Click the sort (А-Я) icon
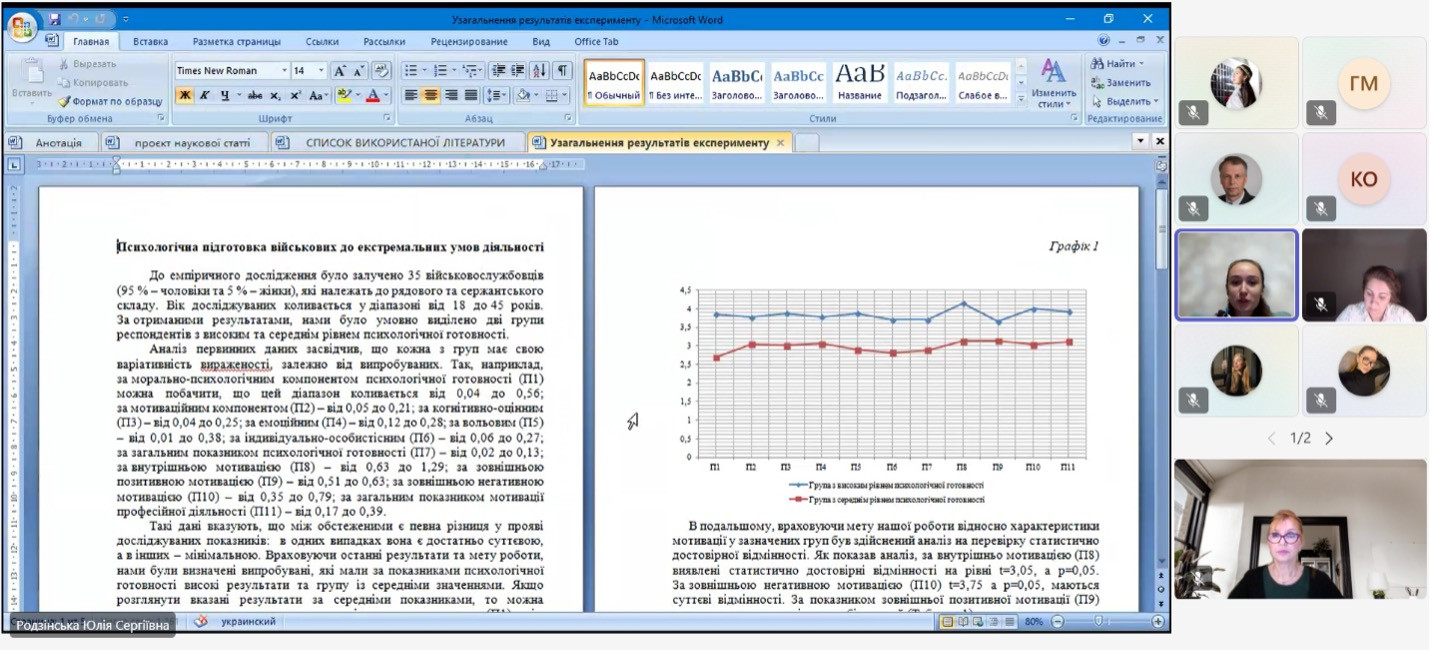 [x=540, y=71]
